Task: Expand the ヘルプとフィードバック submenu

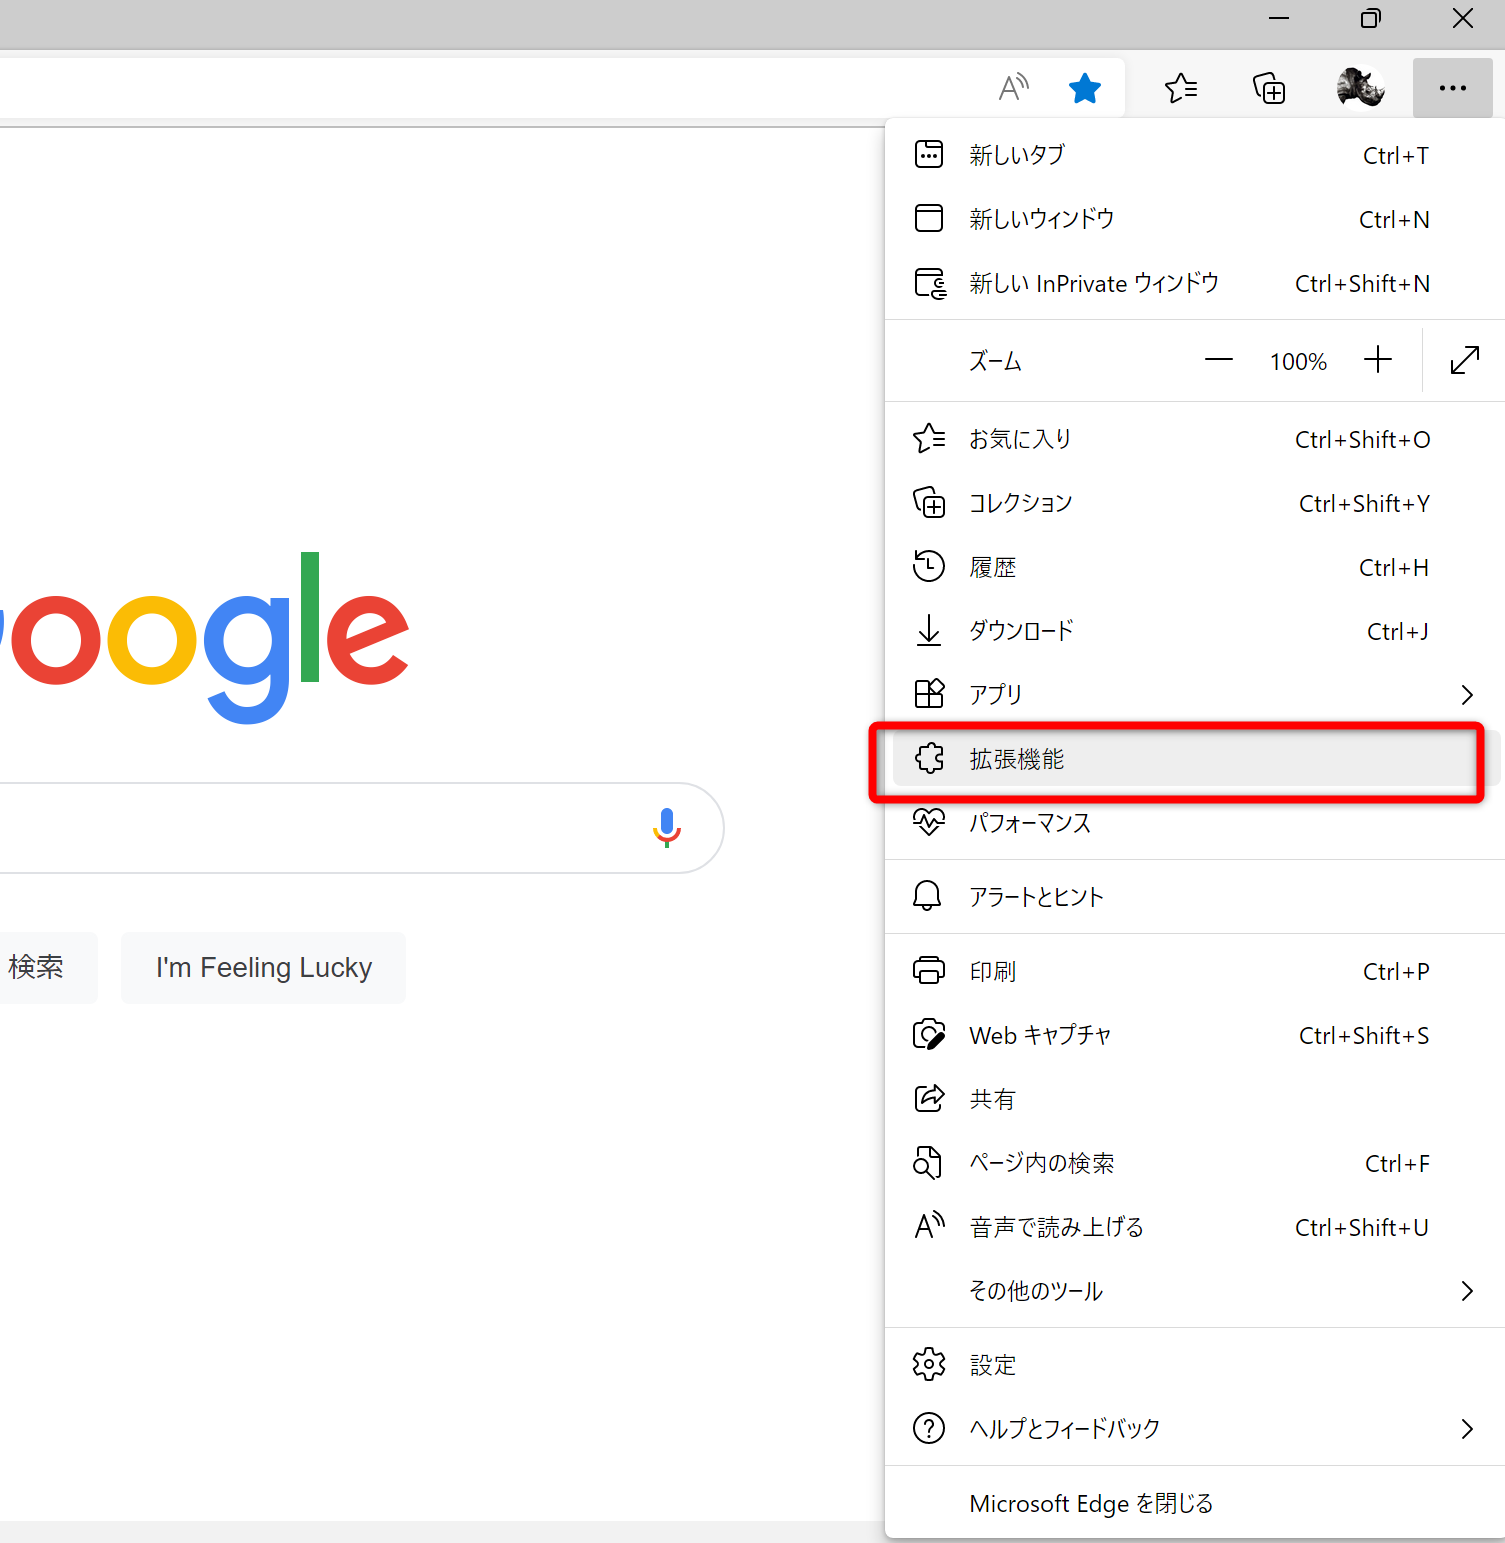Action: (1466, 1429)
